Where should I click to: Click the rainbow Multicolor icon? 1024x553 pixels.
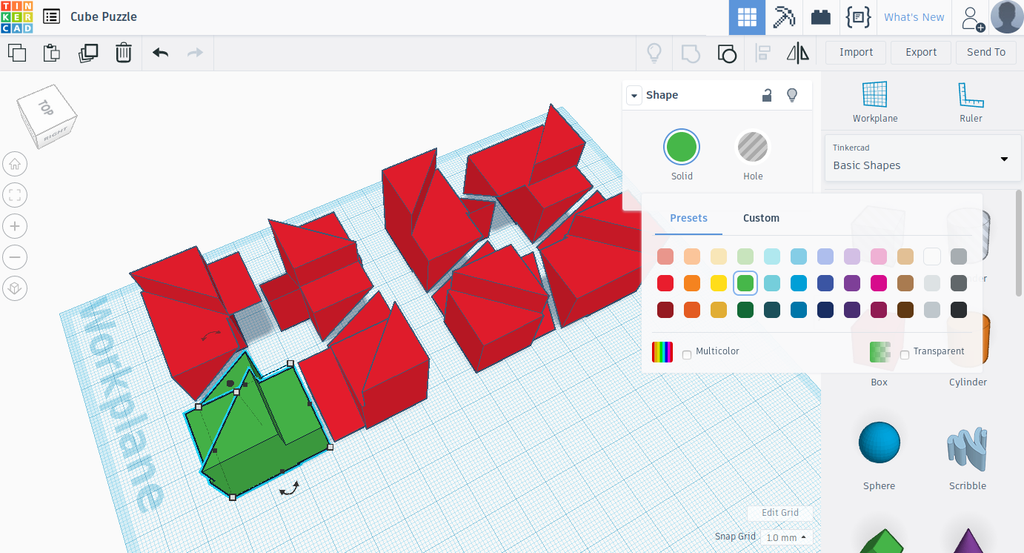[662, 352]
